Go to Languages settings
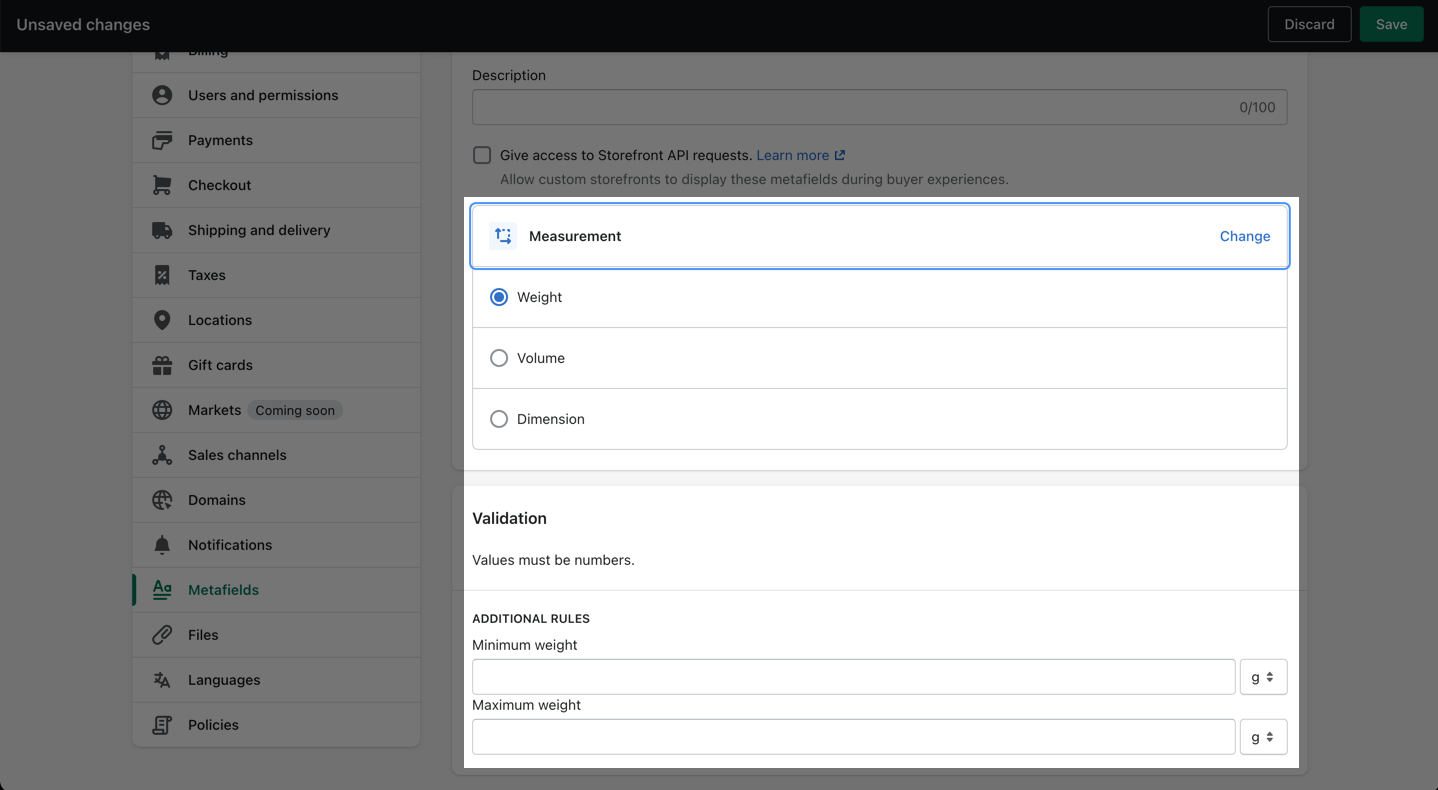 [x=276, y=680]
